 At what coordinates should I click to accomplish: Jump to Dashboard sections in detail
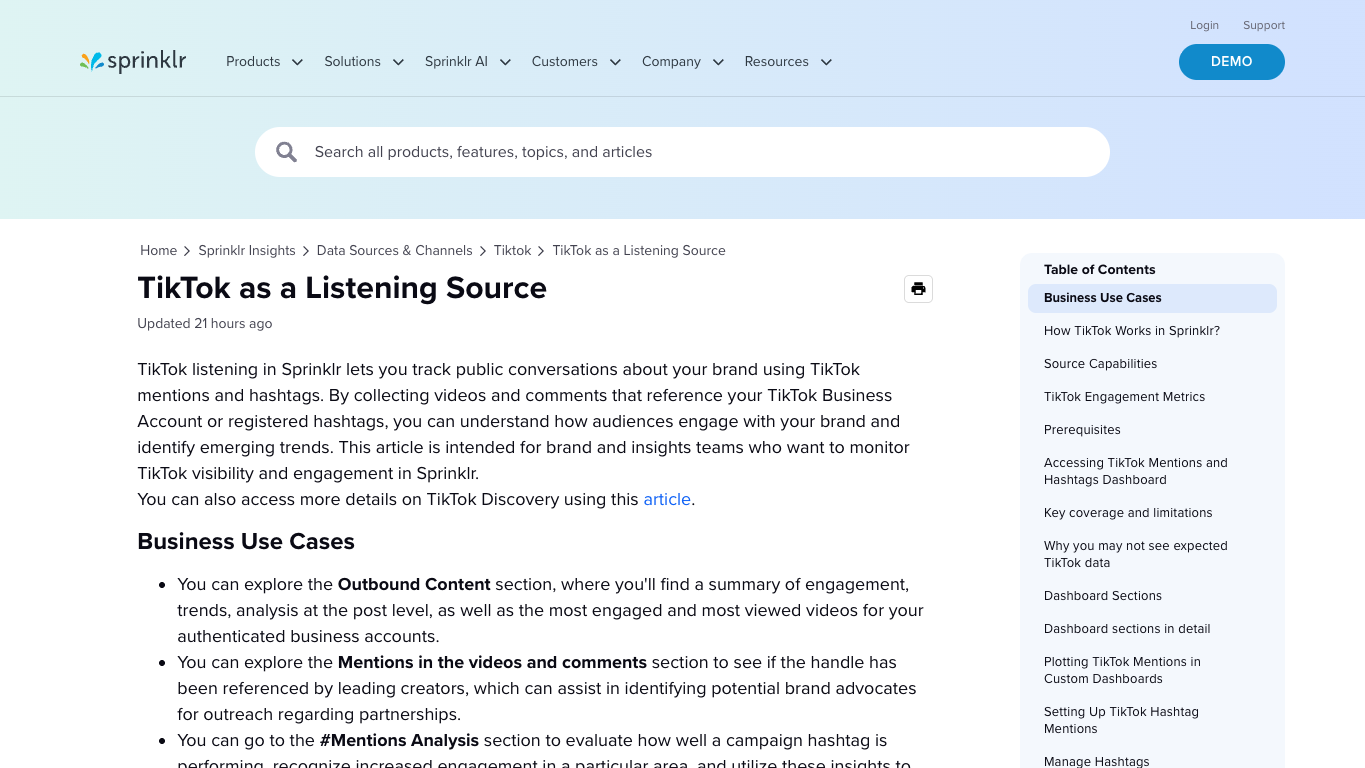click(1127, 629)
